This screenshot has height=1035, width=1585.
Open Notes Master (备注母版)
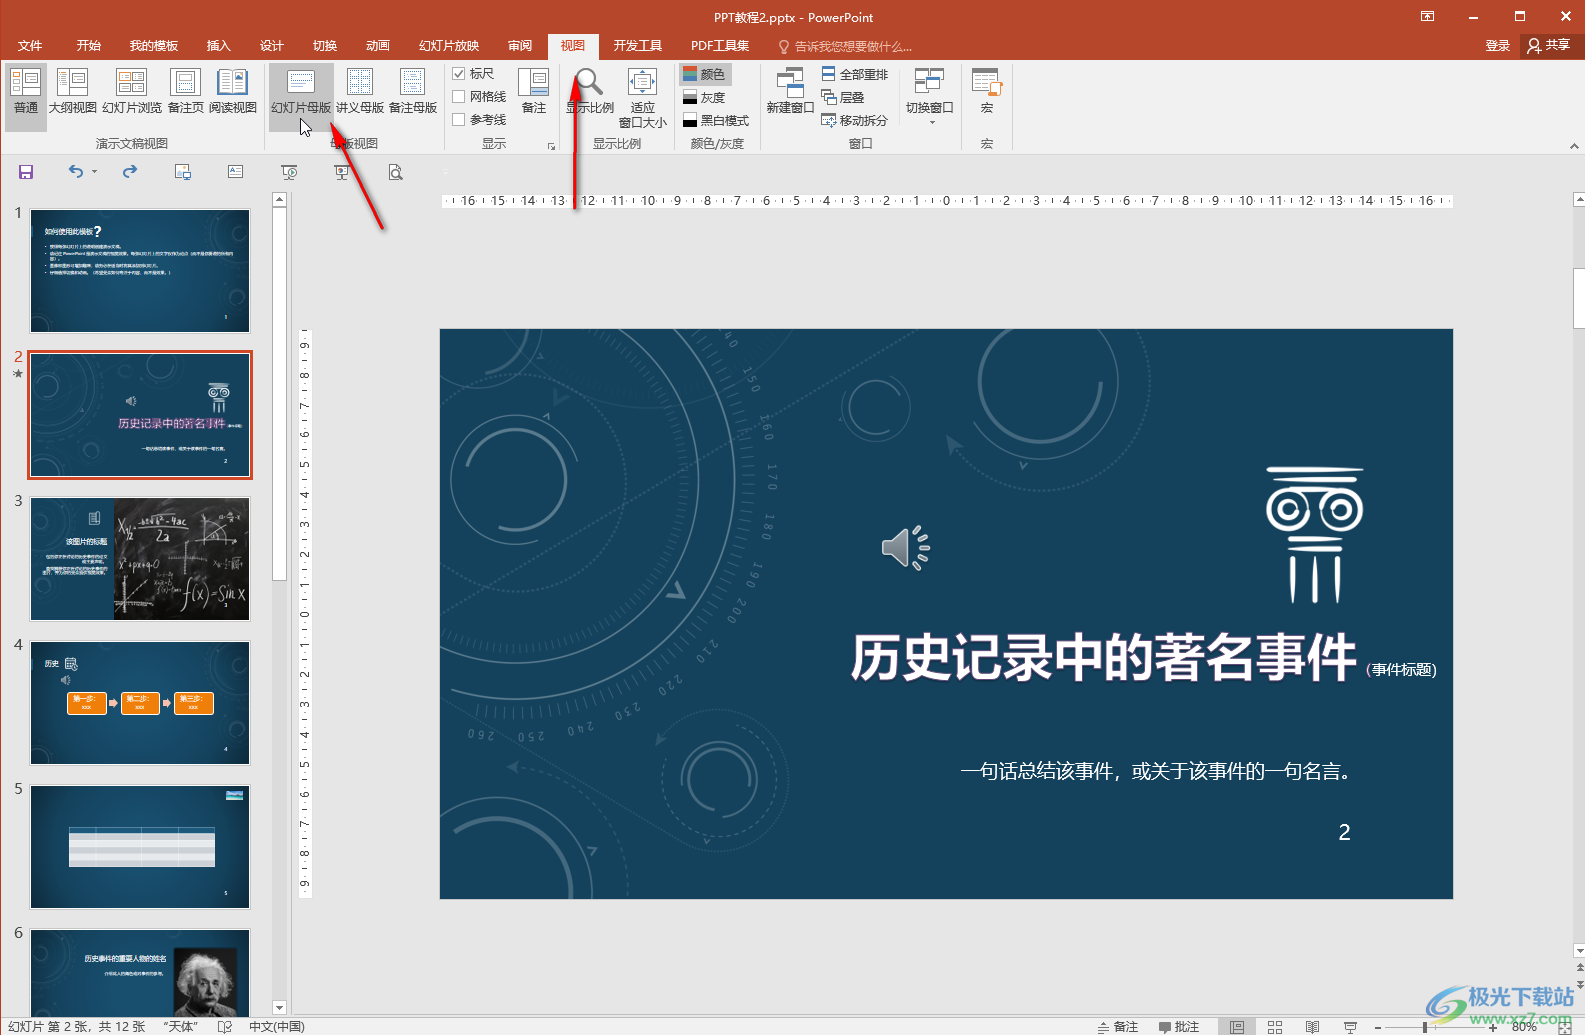(412, 92)
